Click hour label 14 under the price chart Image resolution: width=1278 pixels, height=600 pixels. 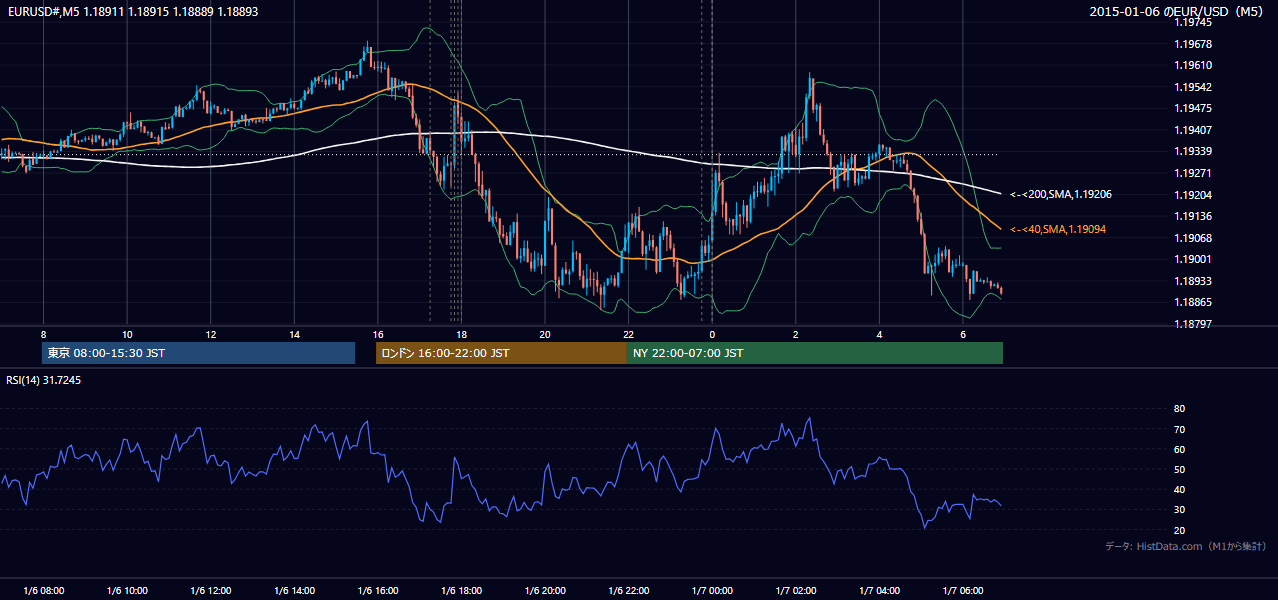pyautogui.click(x=294, y=334)
